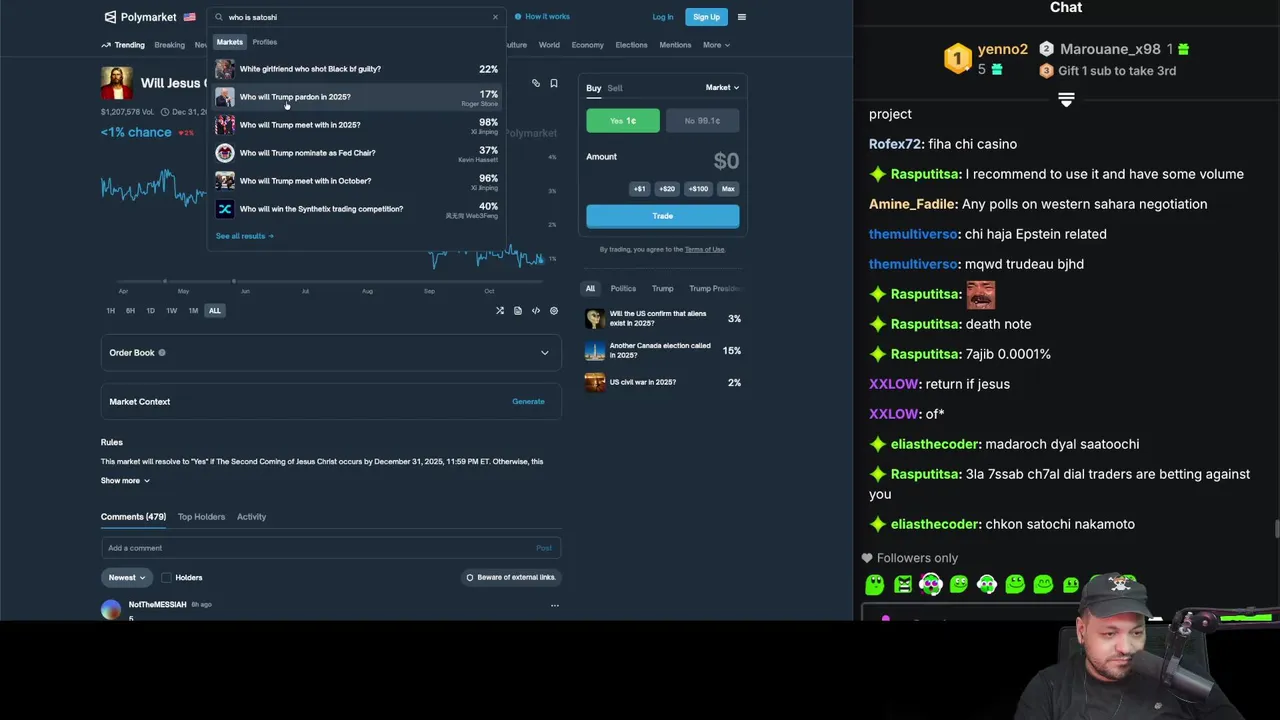This screenshot has height=720, width=1280.
Task: Open the More categories dropdown
Action: click(x=716, y=45)
